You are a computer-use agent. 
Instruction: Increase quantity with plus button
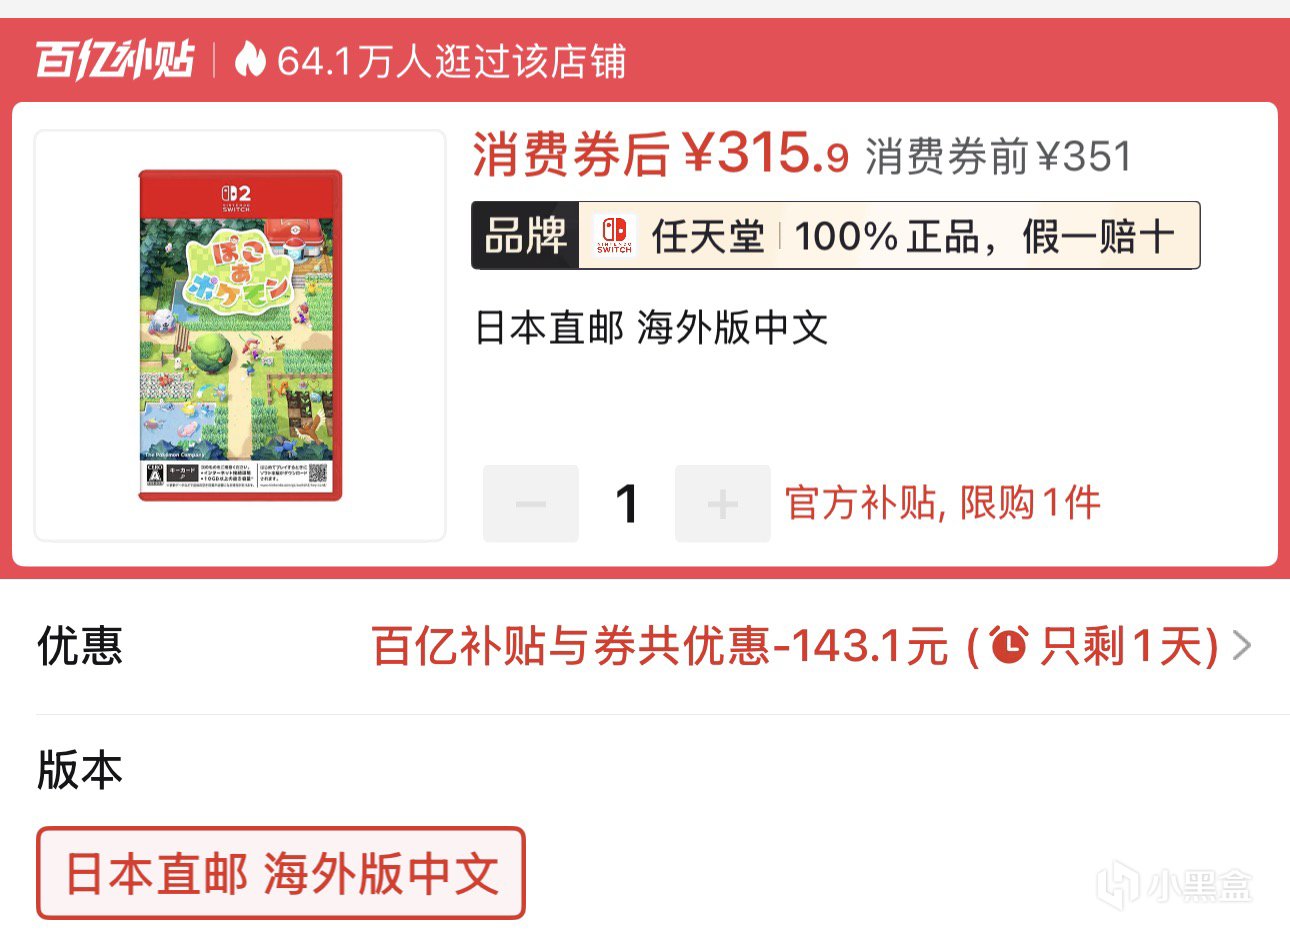pos(722,503)
